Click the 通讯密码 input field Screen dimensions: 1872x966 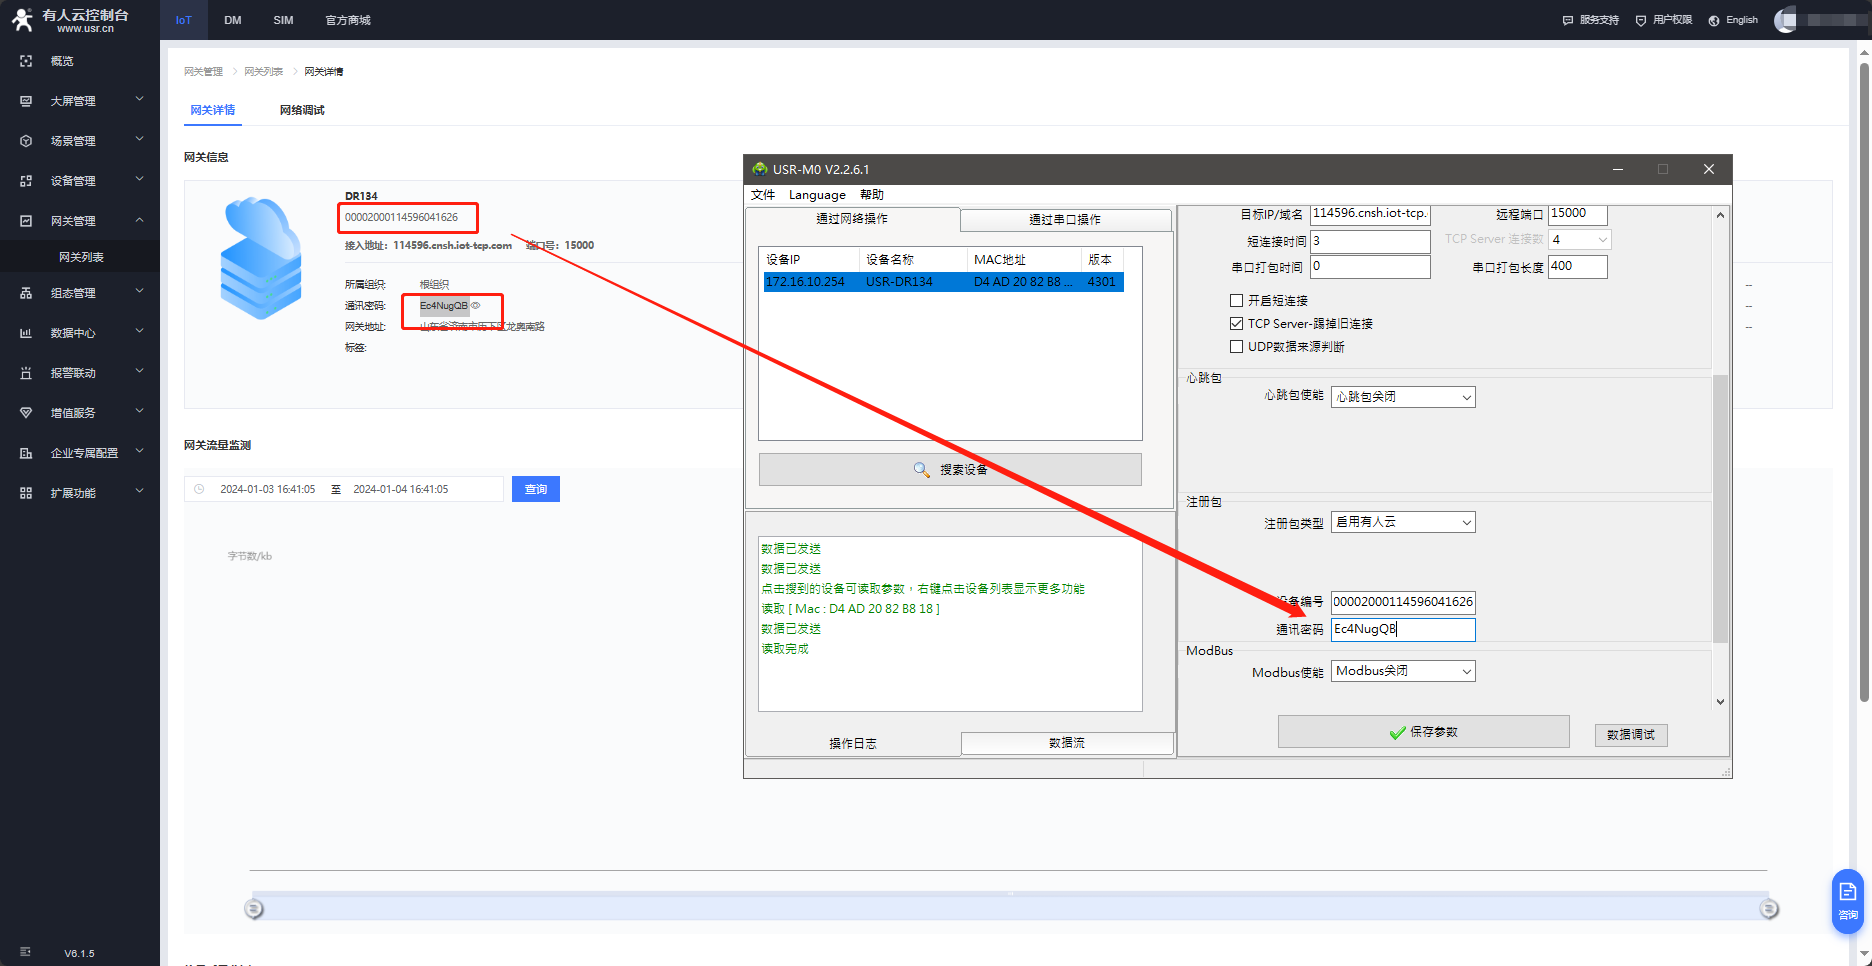tap(1402, 629)
